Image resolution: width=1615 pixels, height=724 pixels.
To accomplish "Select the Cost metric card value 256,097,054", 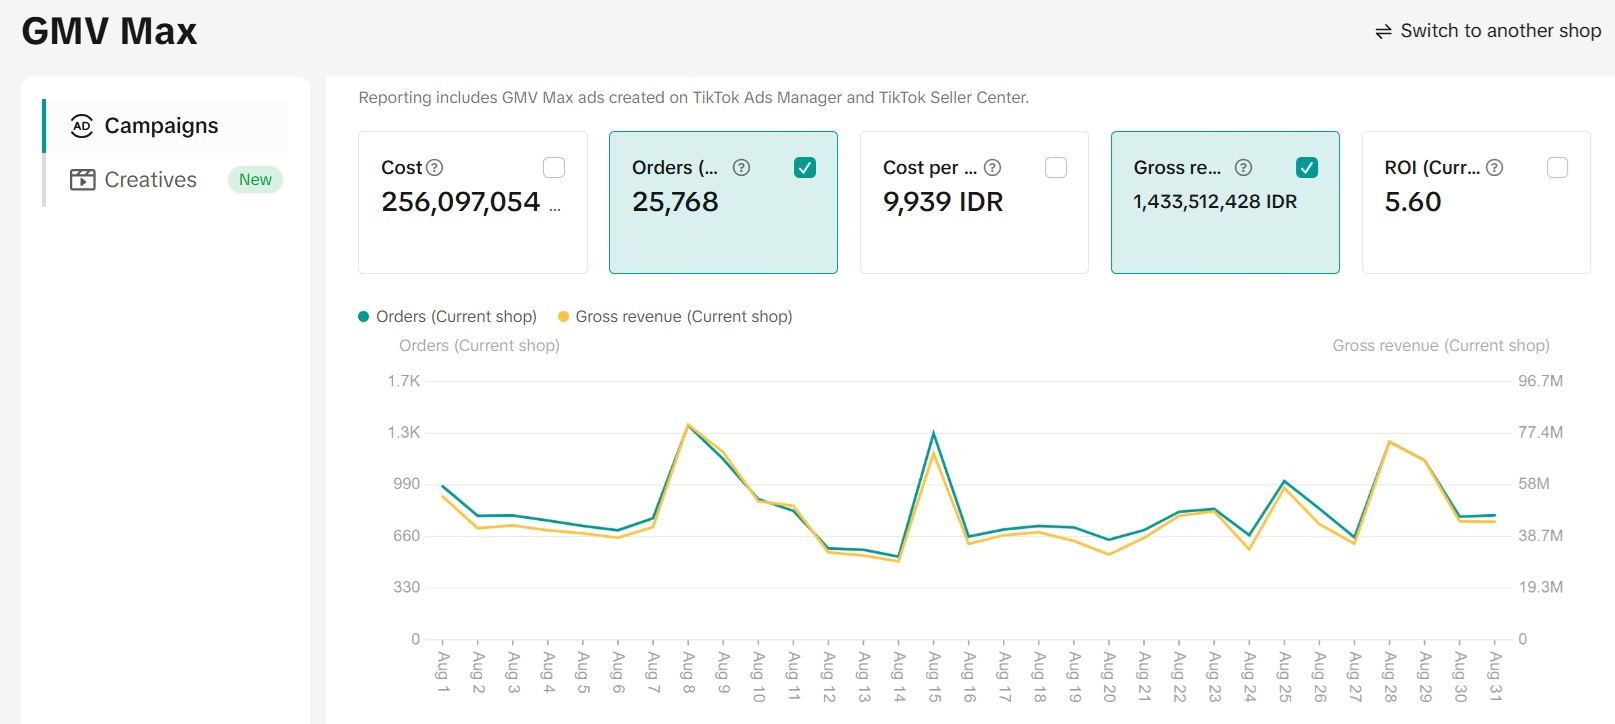I will click(461, 202).
